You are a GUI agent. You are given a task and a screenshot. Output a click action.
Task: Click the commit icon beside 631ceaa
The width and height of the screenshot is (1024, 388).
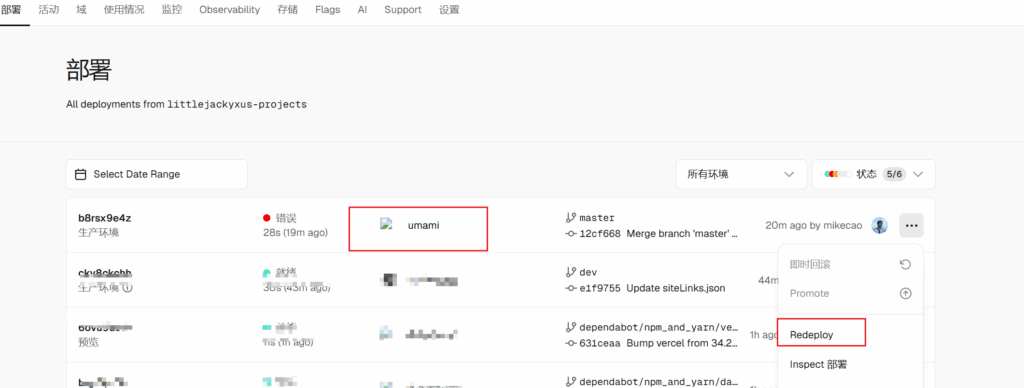point(571,343)
